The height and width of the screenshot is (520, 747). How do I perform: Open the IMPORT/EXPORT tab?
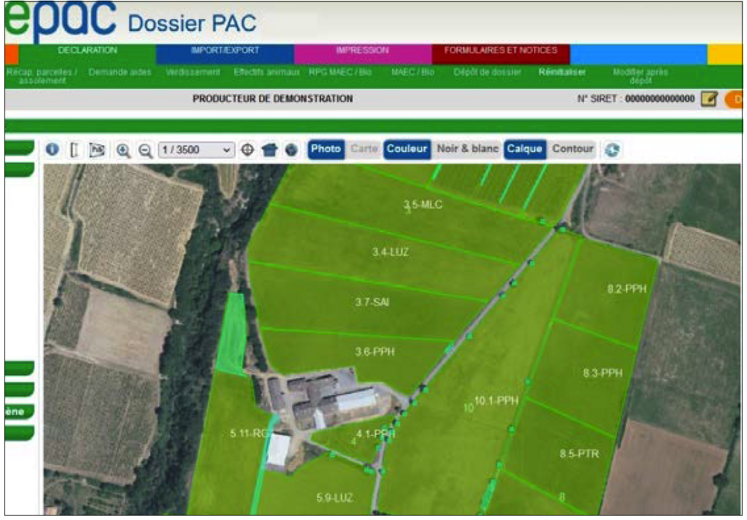[x=225, y=50]
